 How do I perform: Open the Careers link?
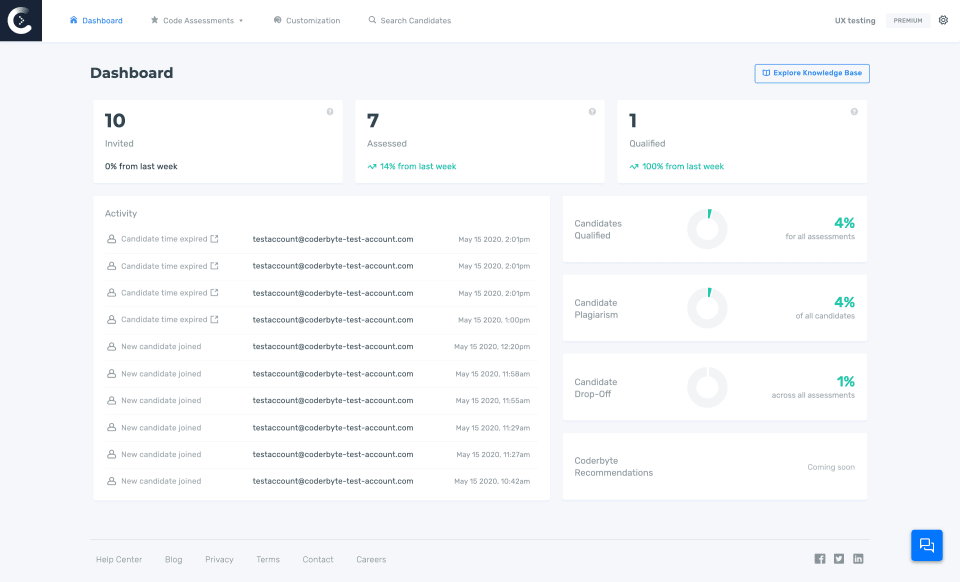tap(371, 559)
